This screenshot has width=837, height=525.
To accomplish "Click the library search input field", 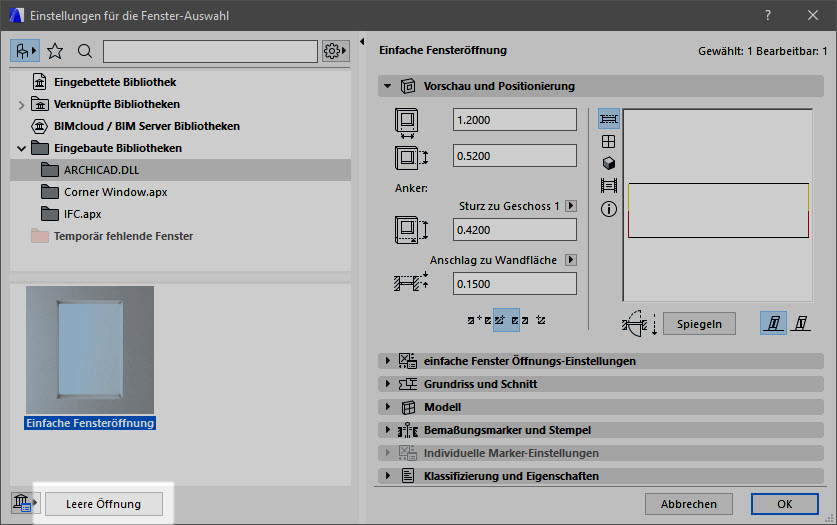I will 210,51.
